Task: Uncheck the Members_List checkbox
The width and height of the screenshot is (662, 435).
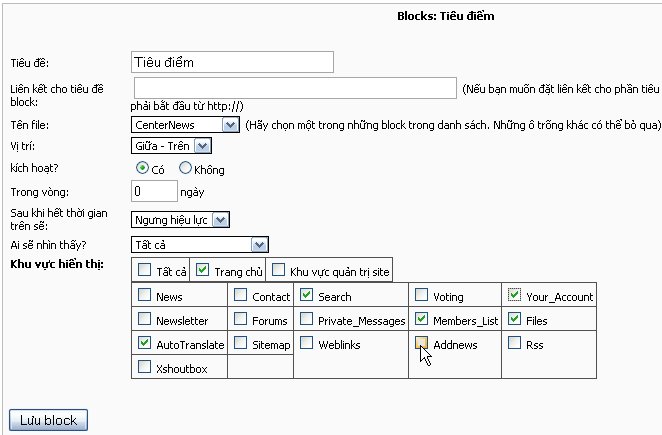Action: point(421,318)
